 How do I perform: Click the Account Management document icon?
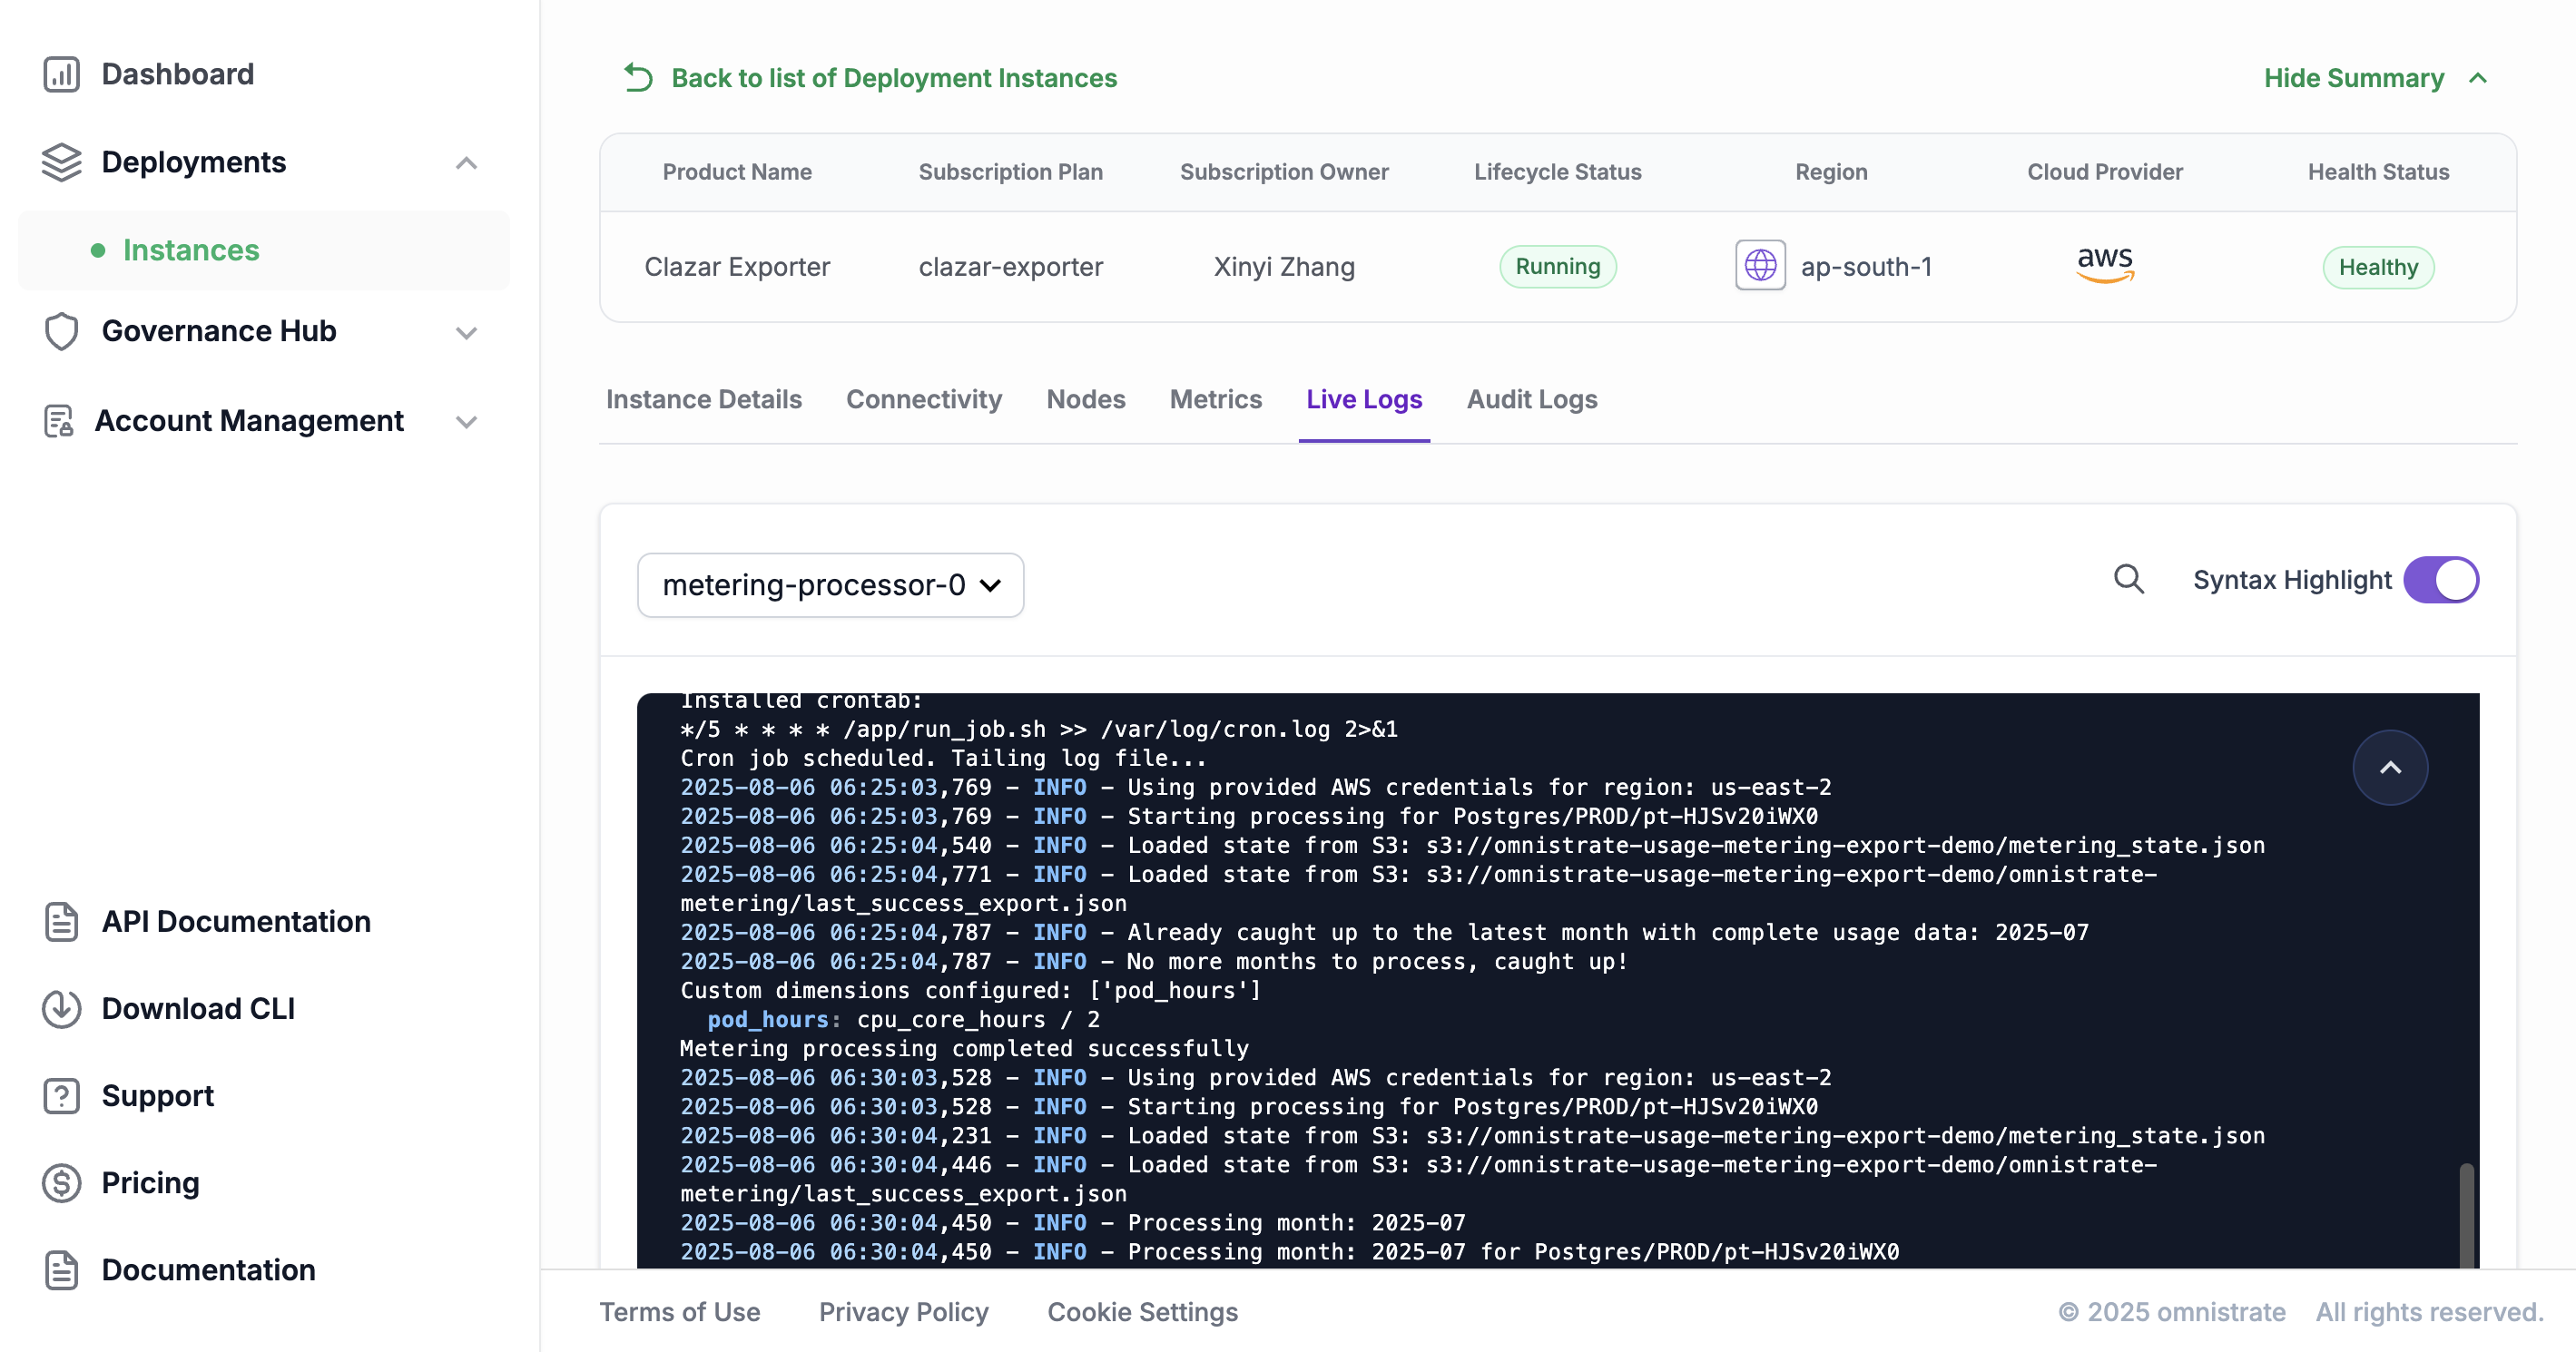[59, 421]
